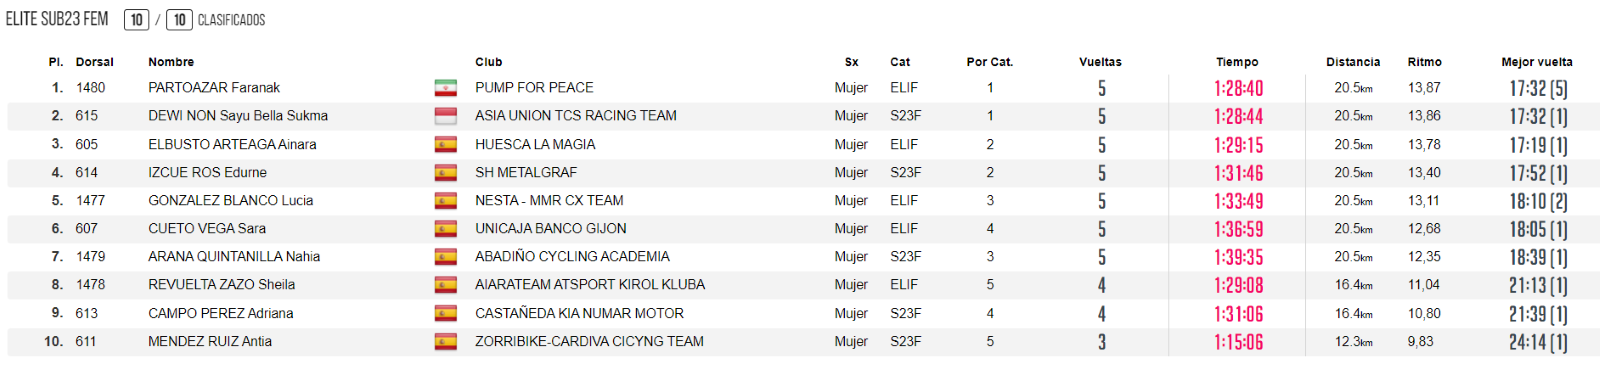Click the Spain flag beside GONZALEZ BLANCO Lucia
Viewport: 1600px width, 376px height.
pyautogui.click(x=445, y=201)
